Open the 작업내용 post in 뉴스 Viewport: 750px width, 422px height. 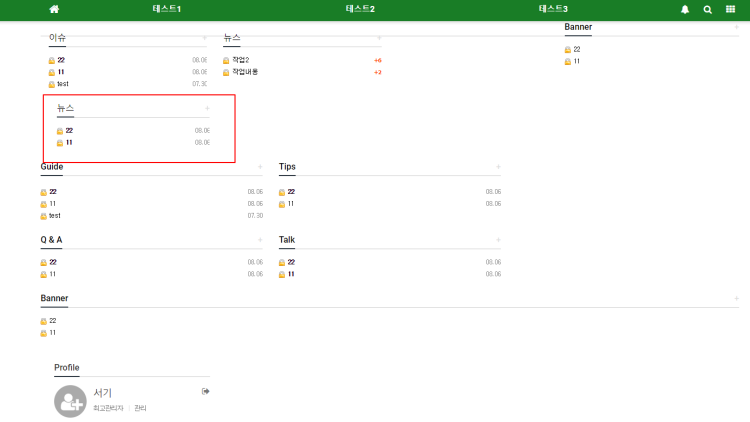point(245,72)
